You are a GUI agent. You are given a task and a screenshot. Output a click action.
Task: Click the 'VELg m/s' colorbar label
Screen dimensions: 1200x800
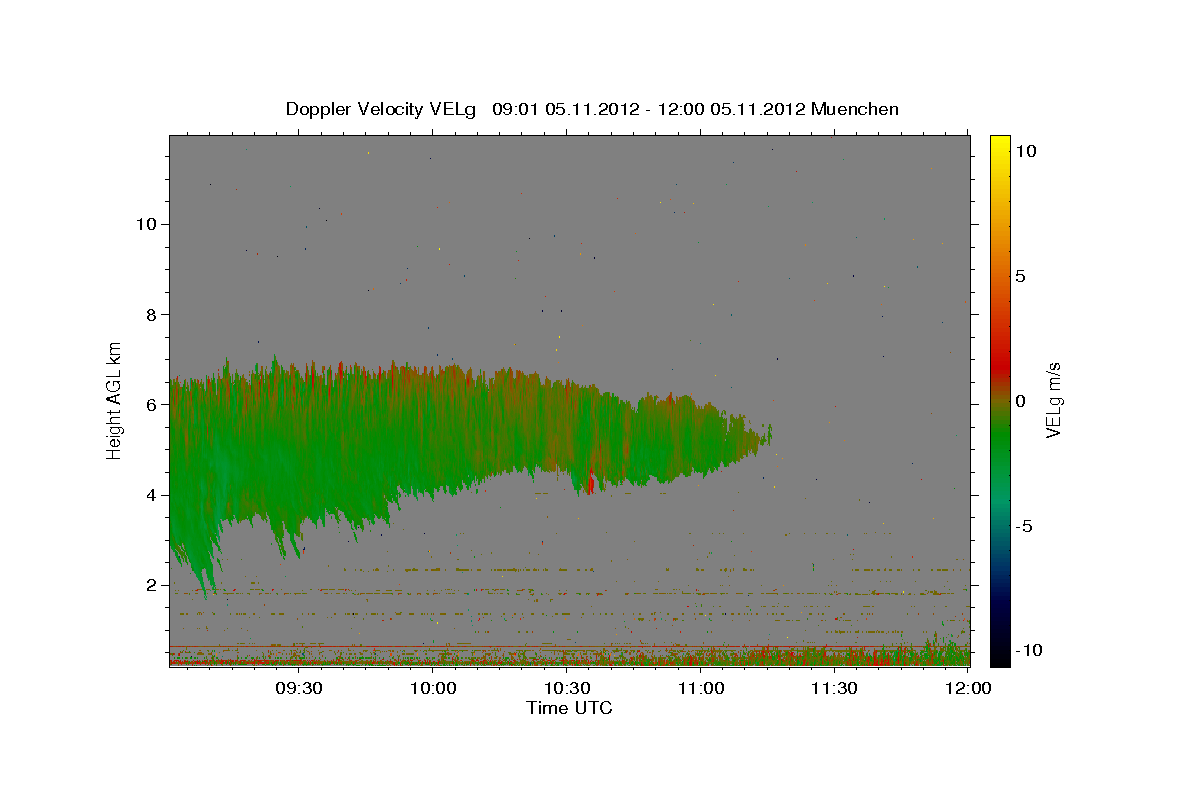[1053, 400]
